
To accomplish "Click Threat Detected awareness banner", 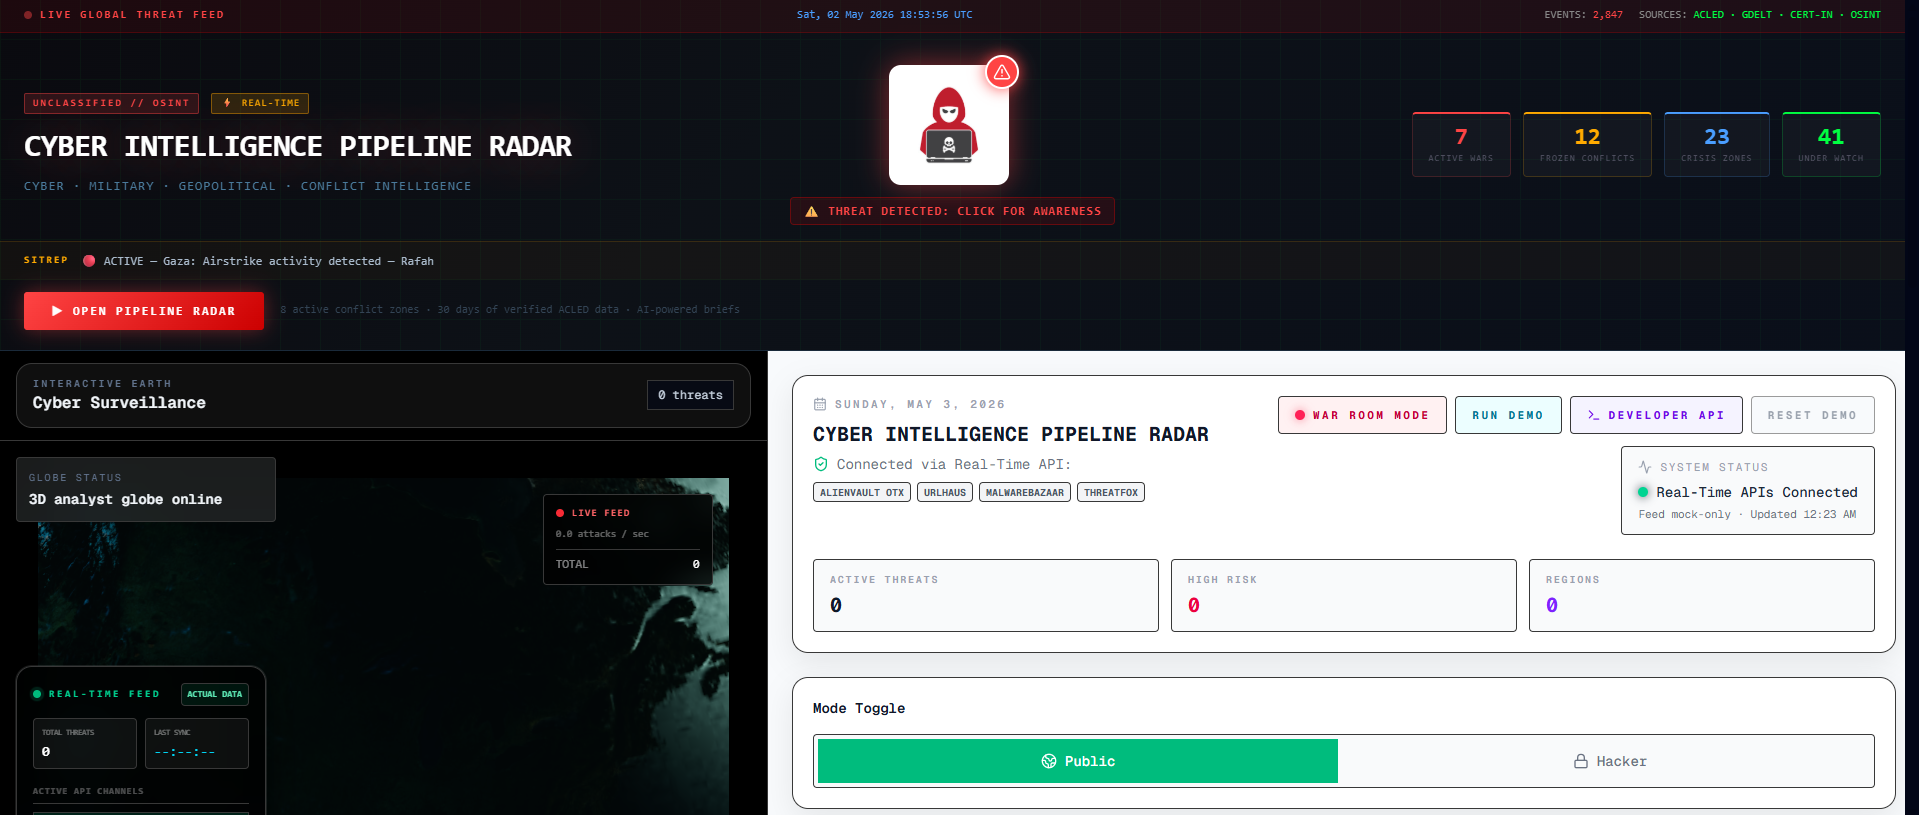I will coord(952,211).
